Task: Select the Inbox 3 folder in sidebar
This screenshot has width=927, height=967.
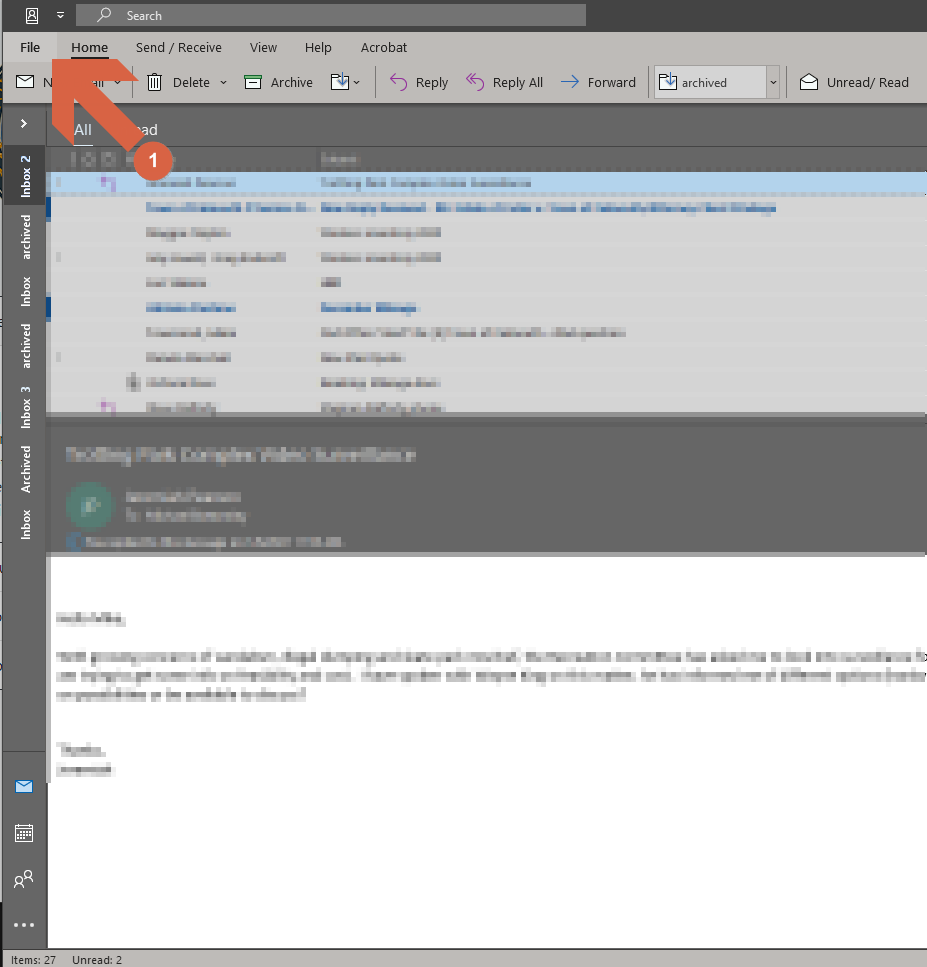Action: pyautogui.click(x=25, y=407)
